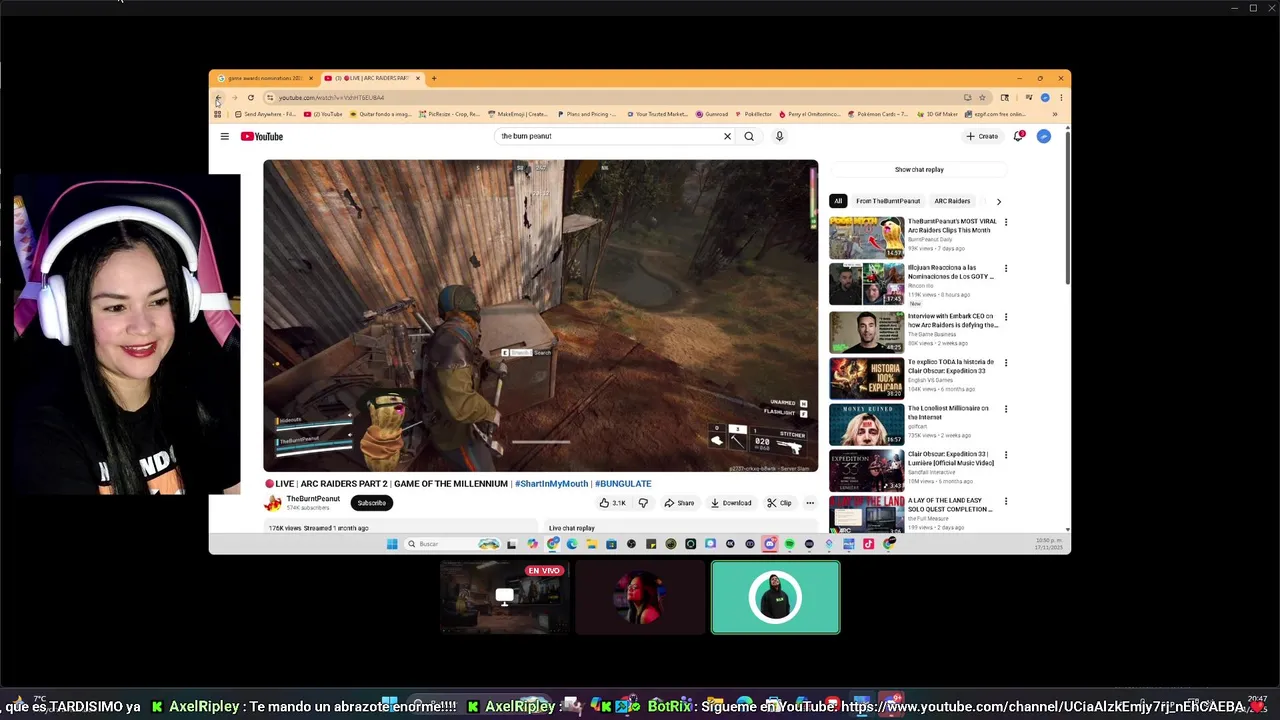This screenshot has height=720, width=1280.
Task: Open the browser three-dot menu
Action: (1061, 98)
